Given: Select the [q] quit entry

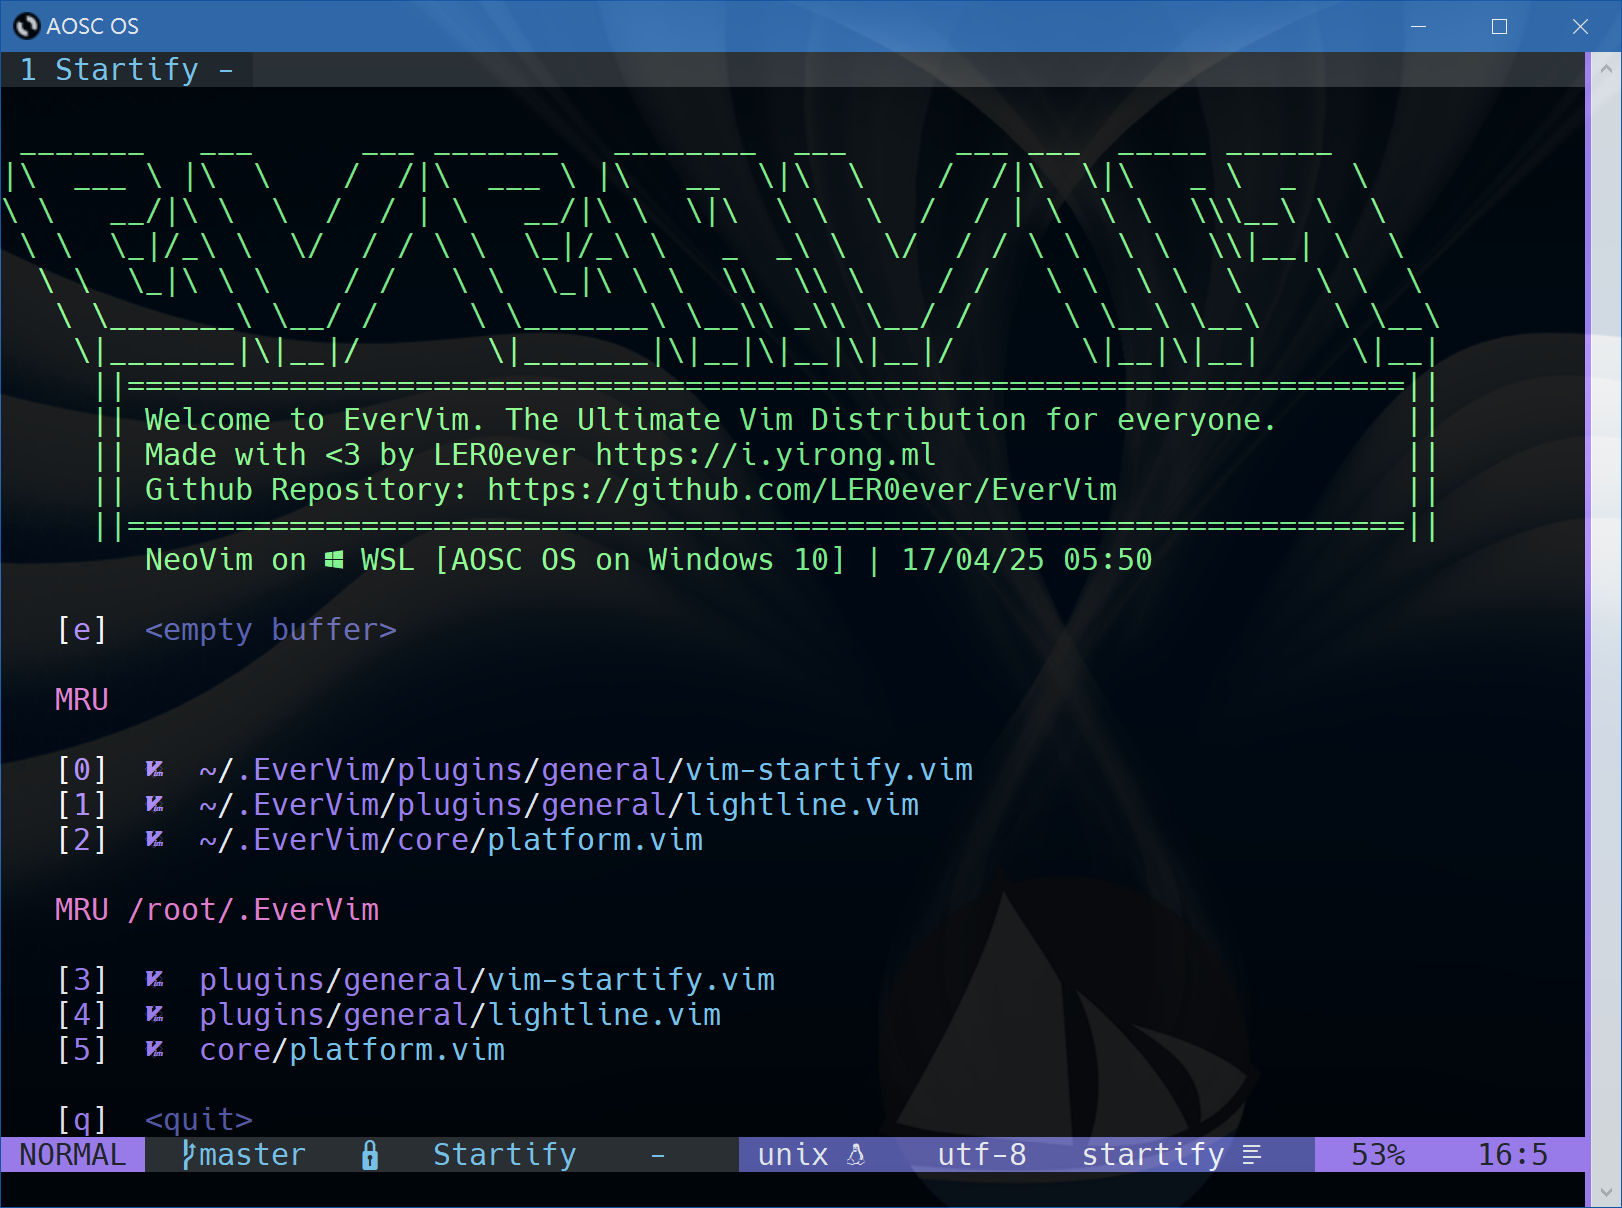Looking at the screenshot, I should coord(155,1120).
